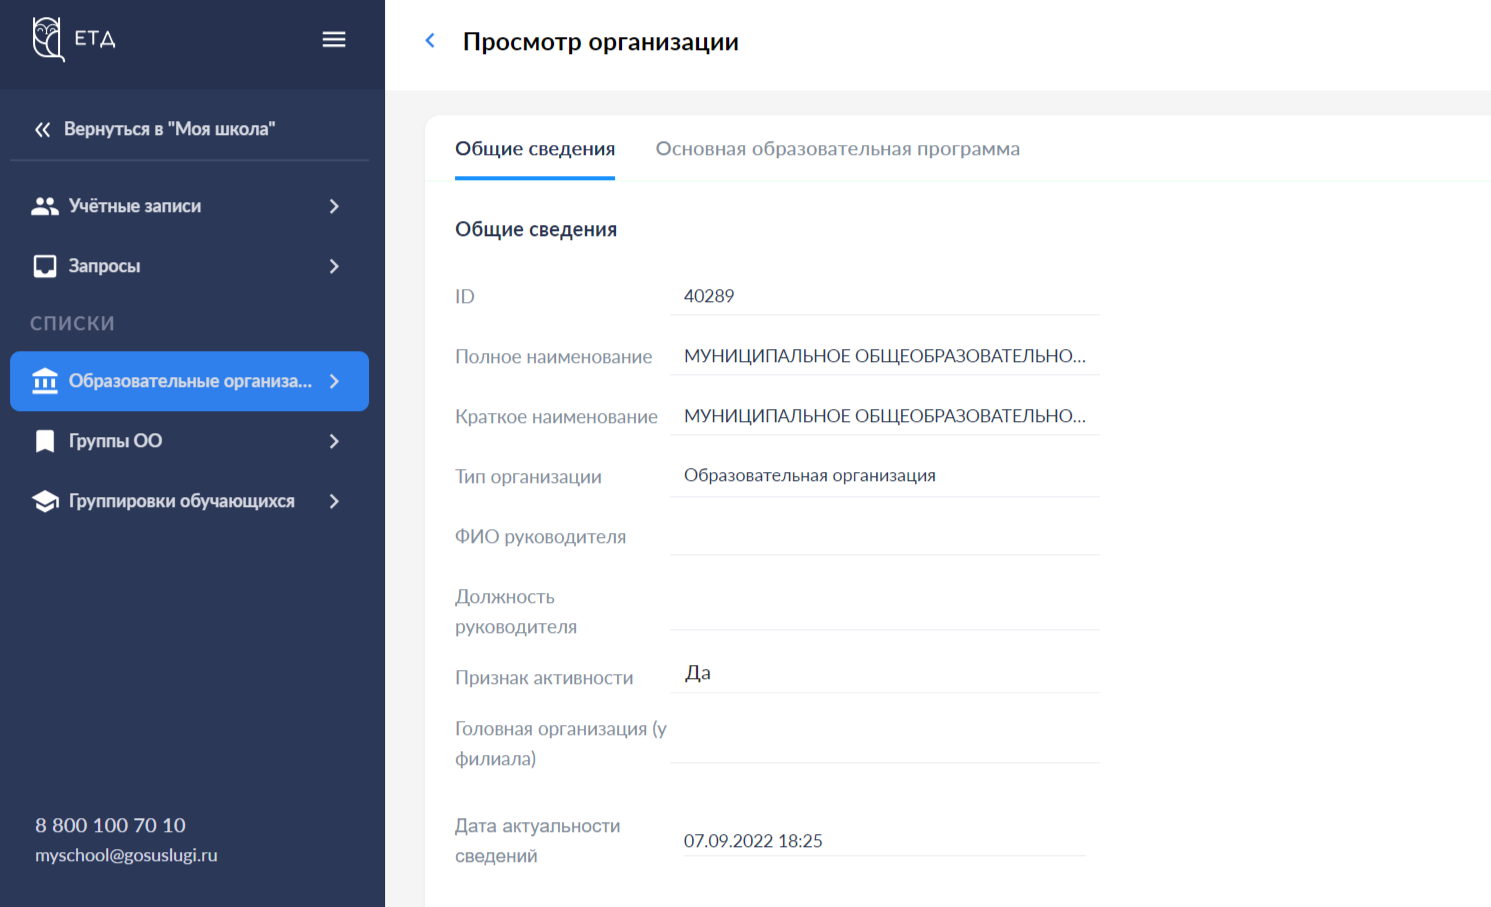Click the Краткое наименование field
The width and height of the screenshot is (1491, 907).
tap(885, 416)
